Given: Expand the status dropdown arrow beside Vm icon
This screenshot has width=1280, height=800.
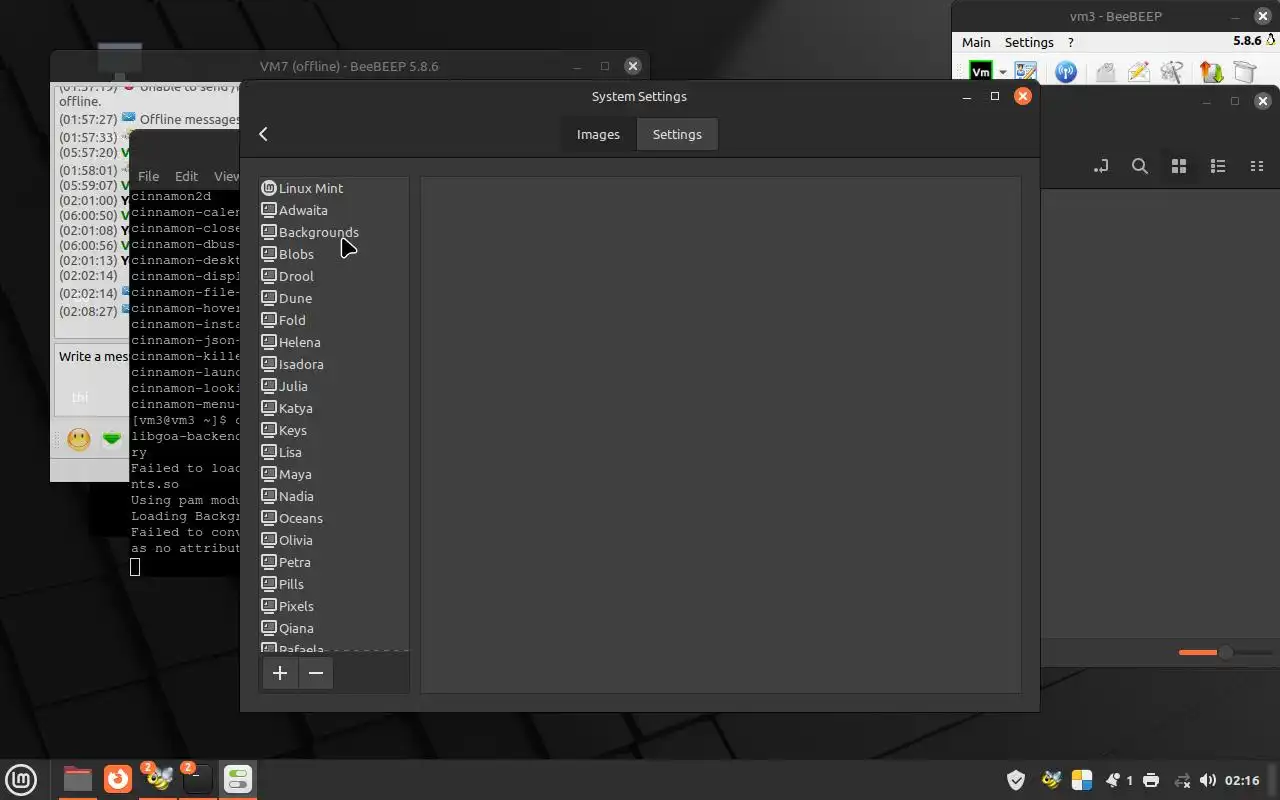Looking at the screenshot, I should pos(1002,73).
